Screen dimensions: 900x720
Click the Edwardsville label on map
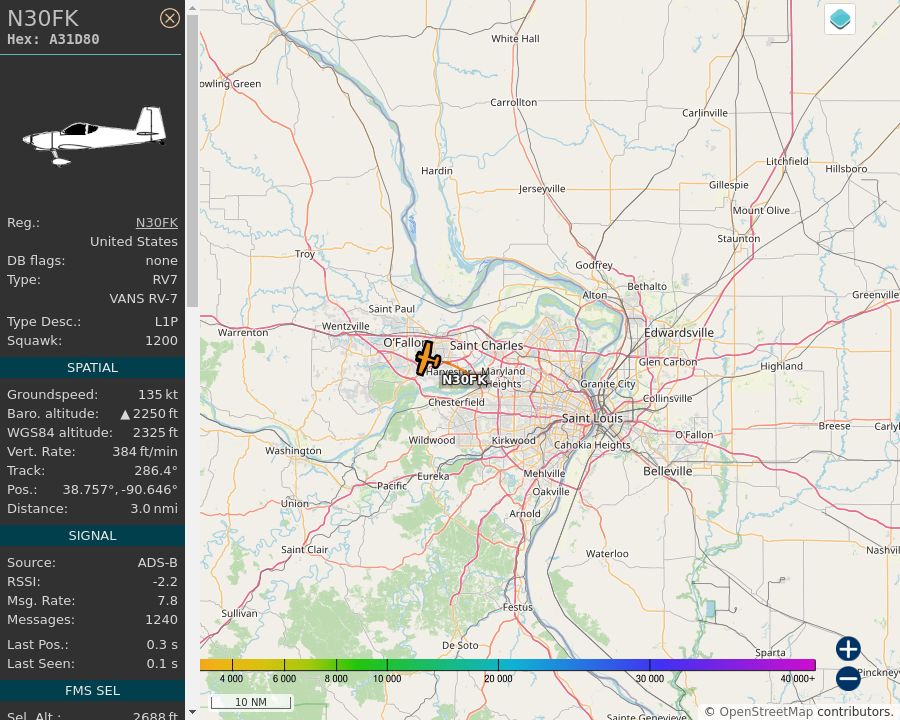[x=678, y=332]
